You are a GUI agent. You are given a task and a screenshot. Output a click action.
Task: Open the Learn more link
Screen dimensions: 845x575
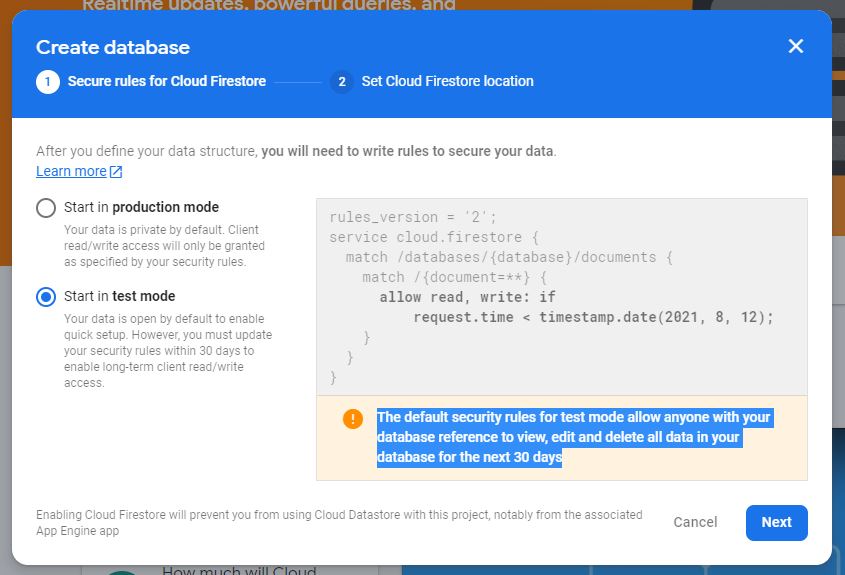71,171
